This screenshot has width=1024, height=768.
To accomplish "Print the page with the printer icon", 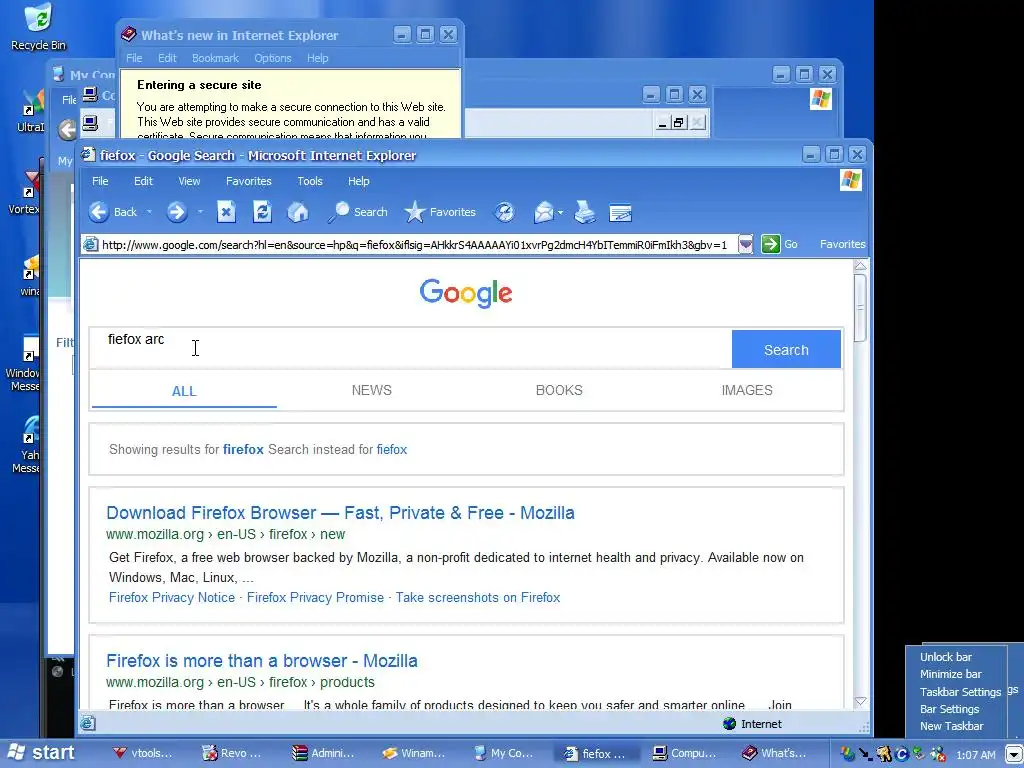I will point(584,212).
